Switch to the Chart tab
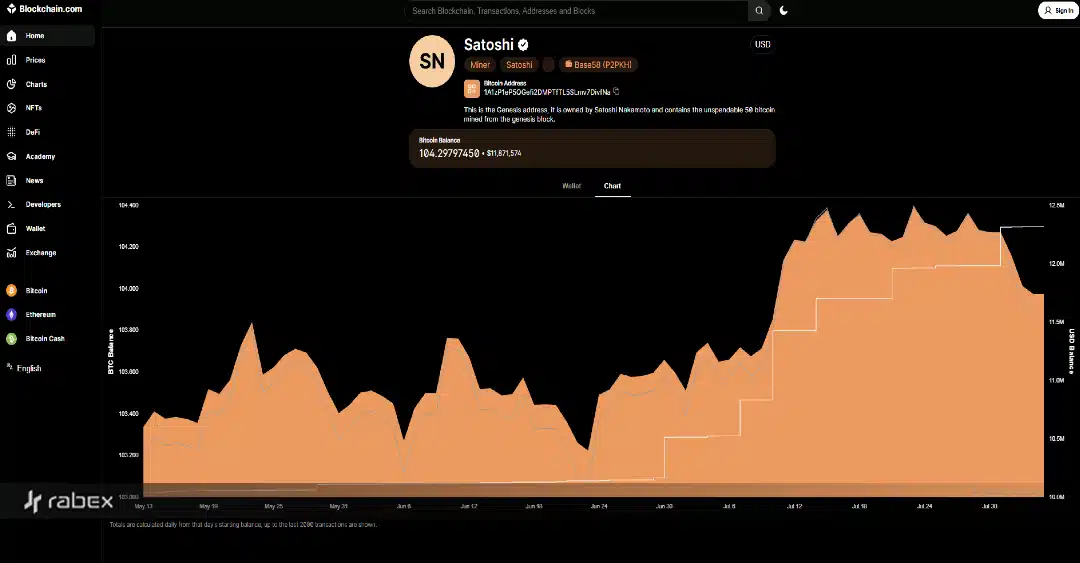Screen dimensions: 1080x563 (612, 186)
